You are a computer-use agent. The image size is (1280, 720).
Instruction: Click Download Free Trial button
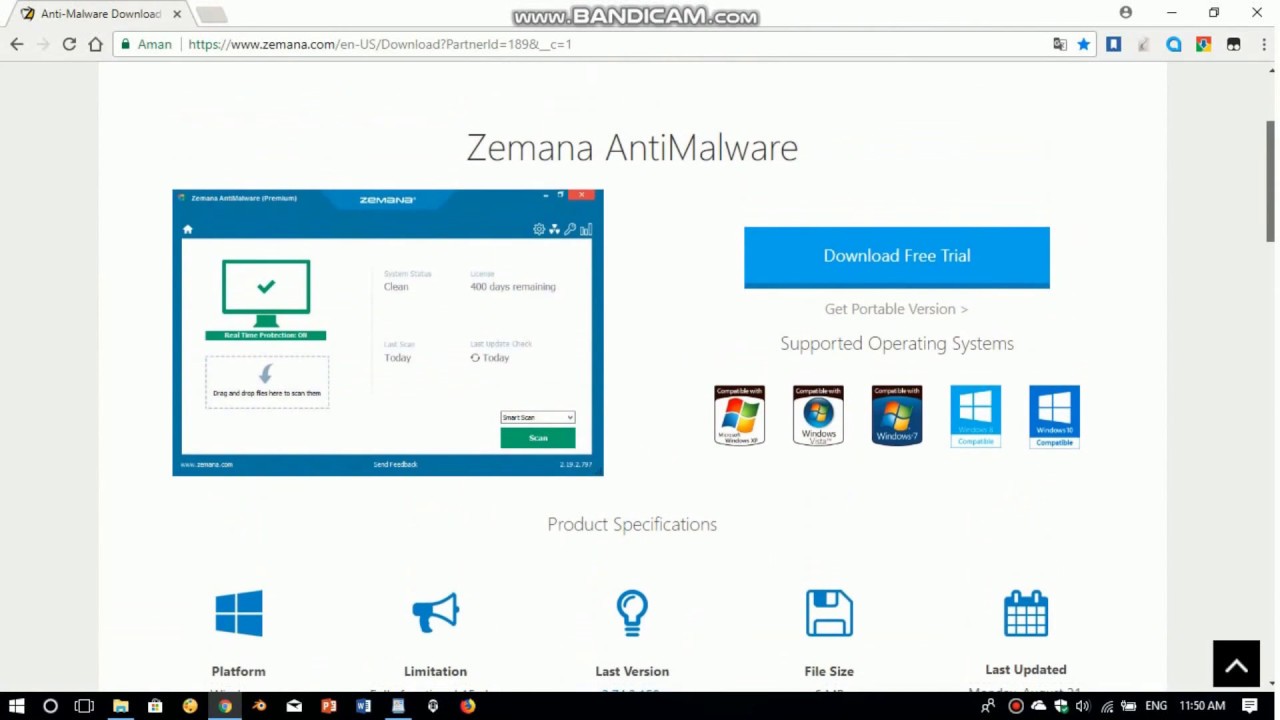pos(897,257)
